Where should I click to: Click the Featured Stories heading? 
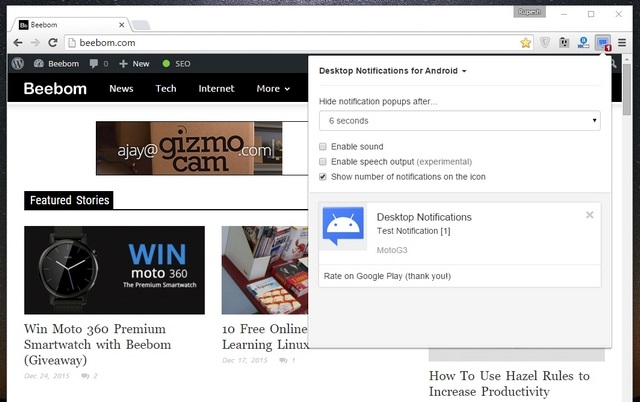(x=69, y=200)
